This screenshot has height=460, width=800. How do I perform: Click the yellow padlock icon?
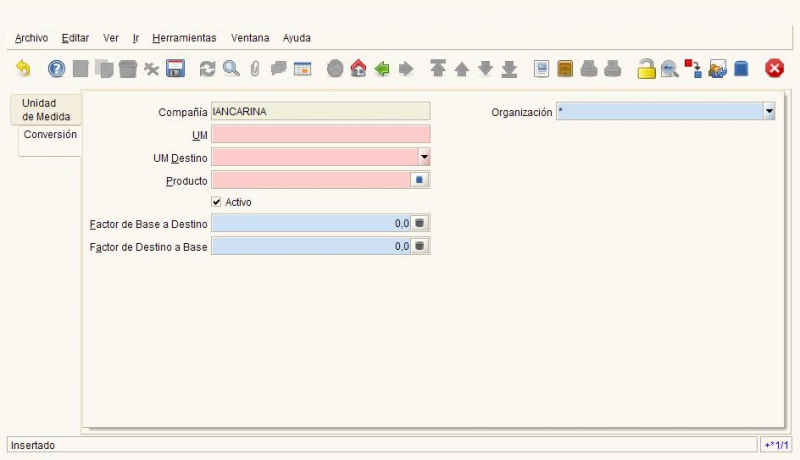click(x=647, y=69)
